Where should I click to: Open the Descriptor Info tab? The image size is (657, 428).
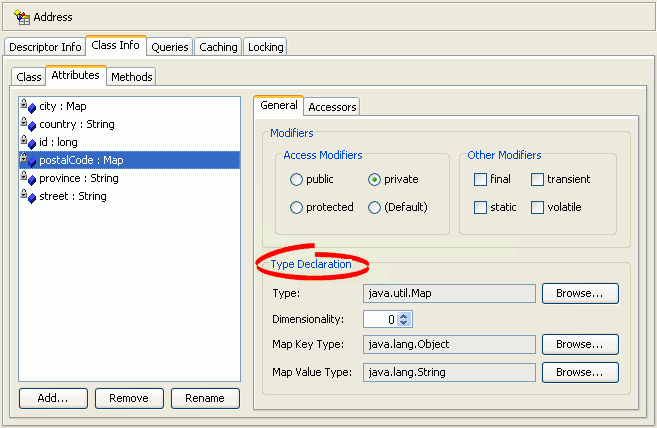(45, 47)
